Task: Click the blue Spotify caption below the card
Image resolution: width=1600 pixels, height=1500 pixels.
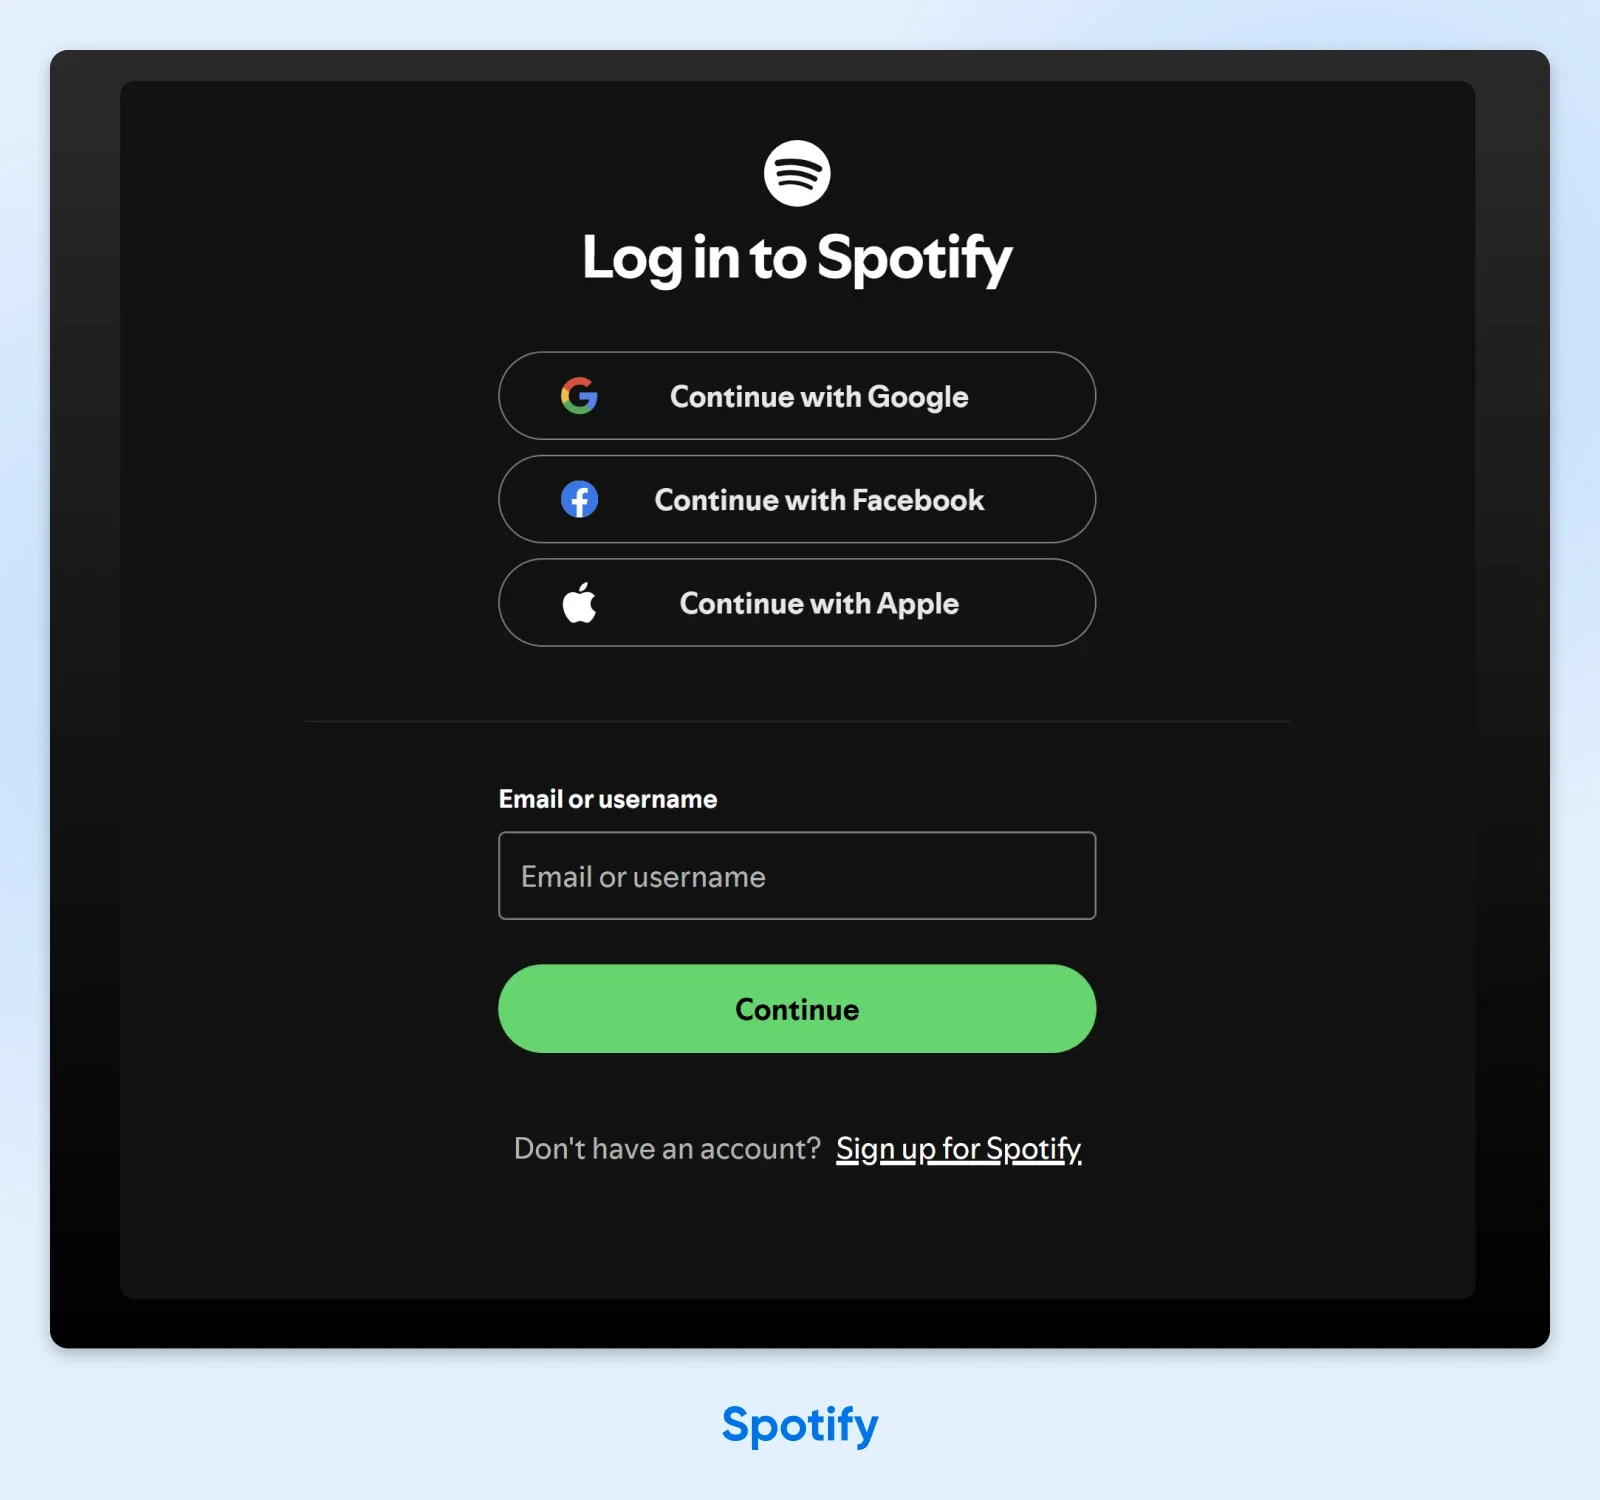Action: tap(800, 1424)
